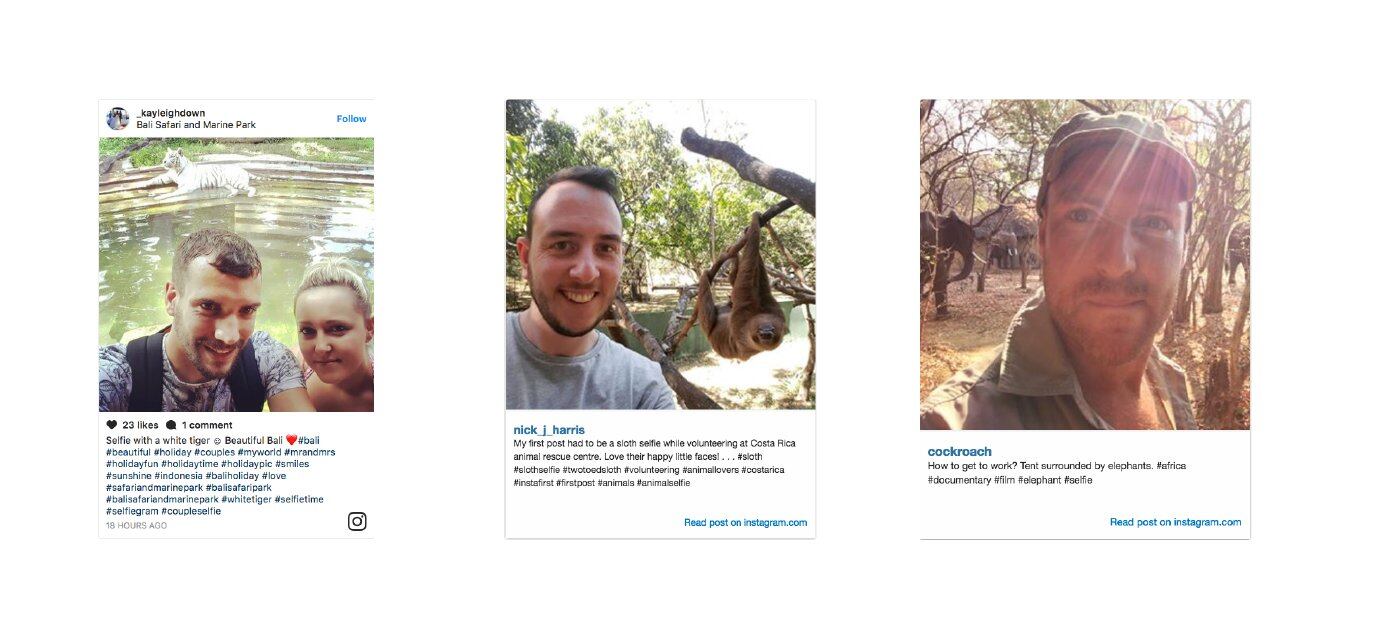Click the 18 HOURS AGO timestamp

click(x=137, y=525)
